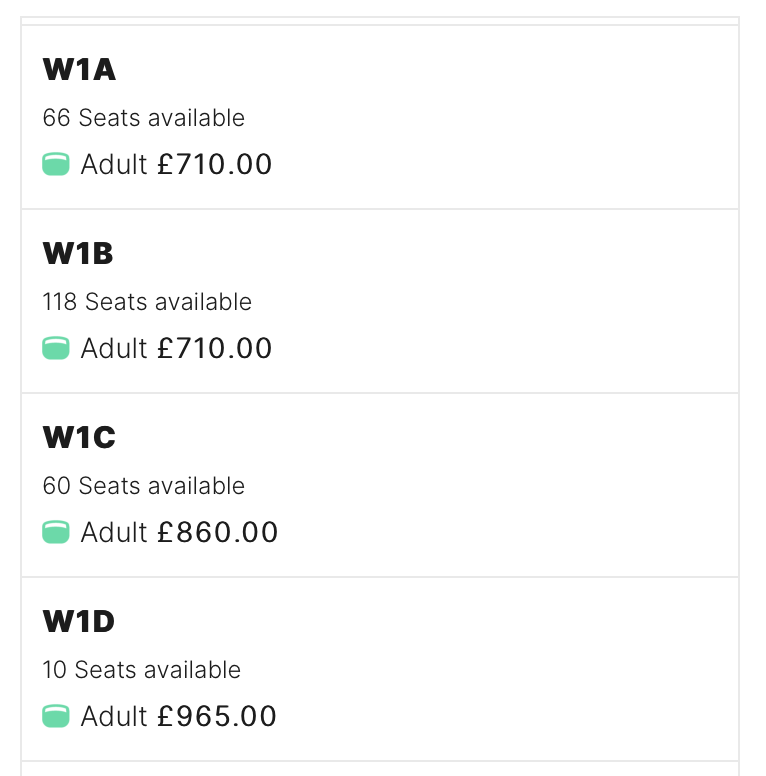Choose the 118 Seats available block
Image resolution: width=766 pixels, height=776 pixels.
pyautogui.click(x=147, y=302)
